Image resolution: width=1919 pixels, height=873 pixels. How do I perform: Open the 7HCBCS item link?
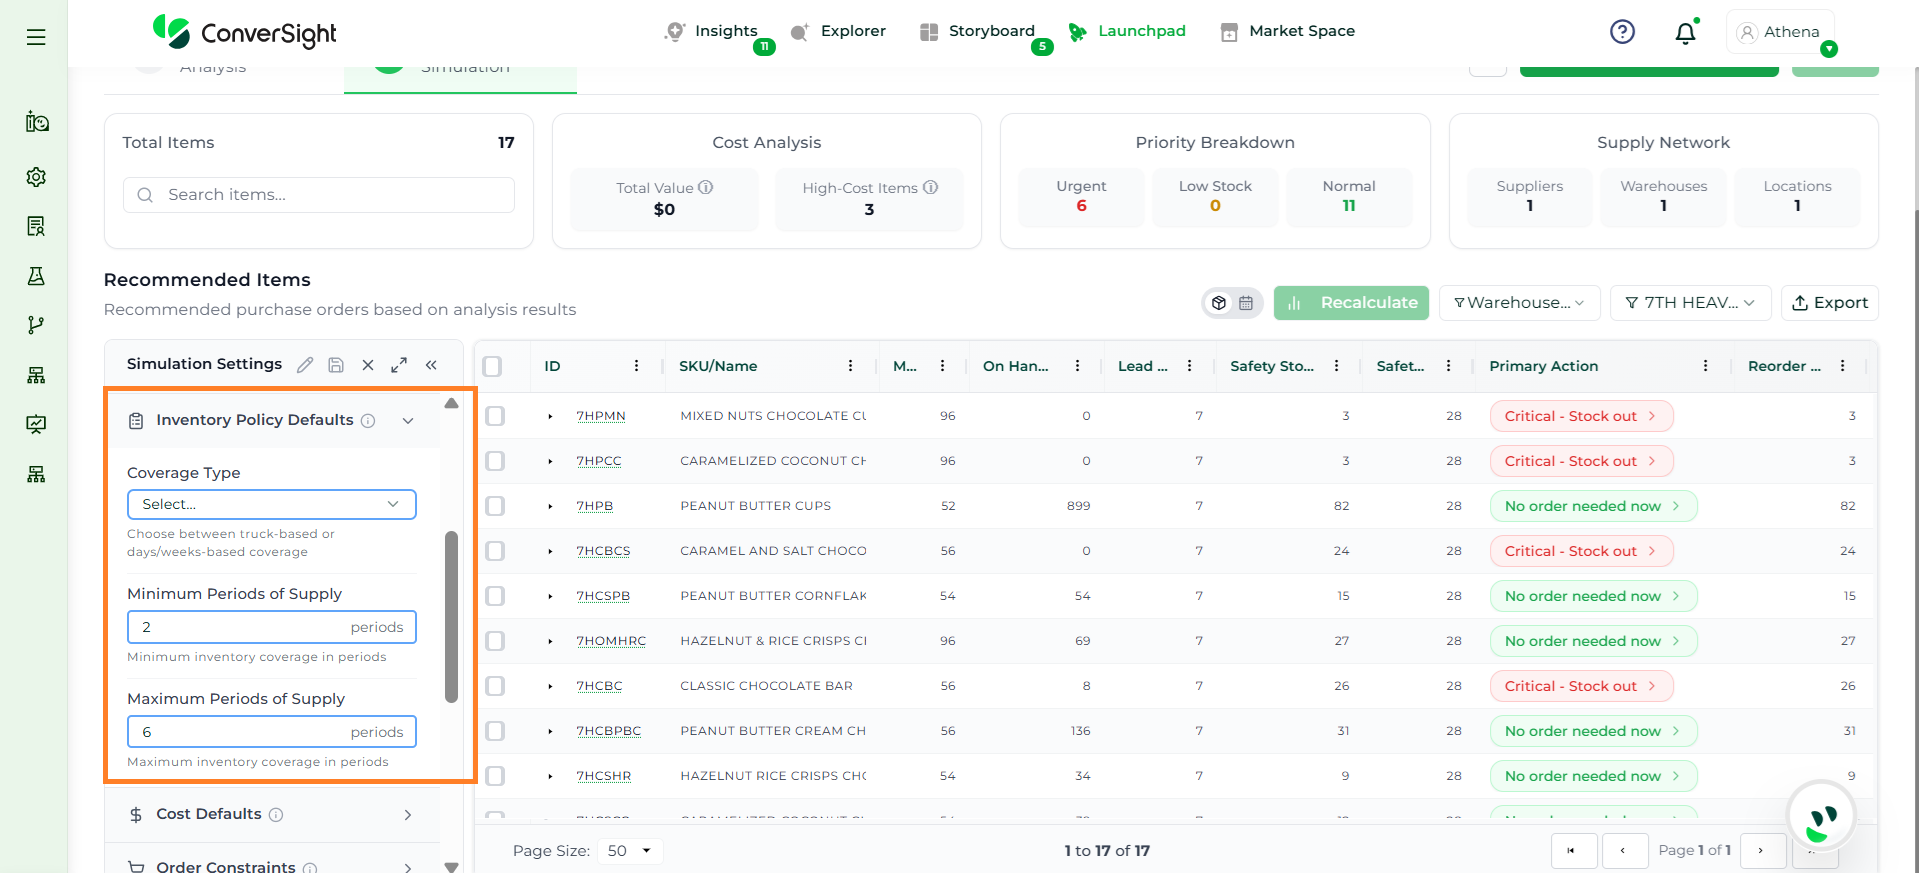point(603,551)
